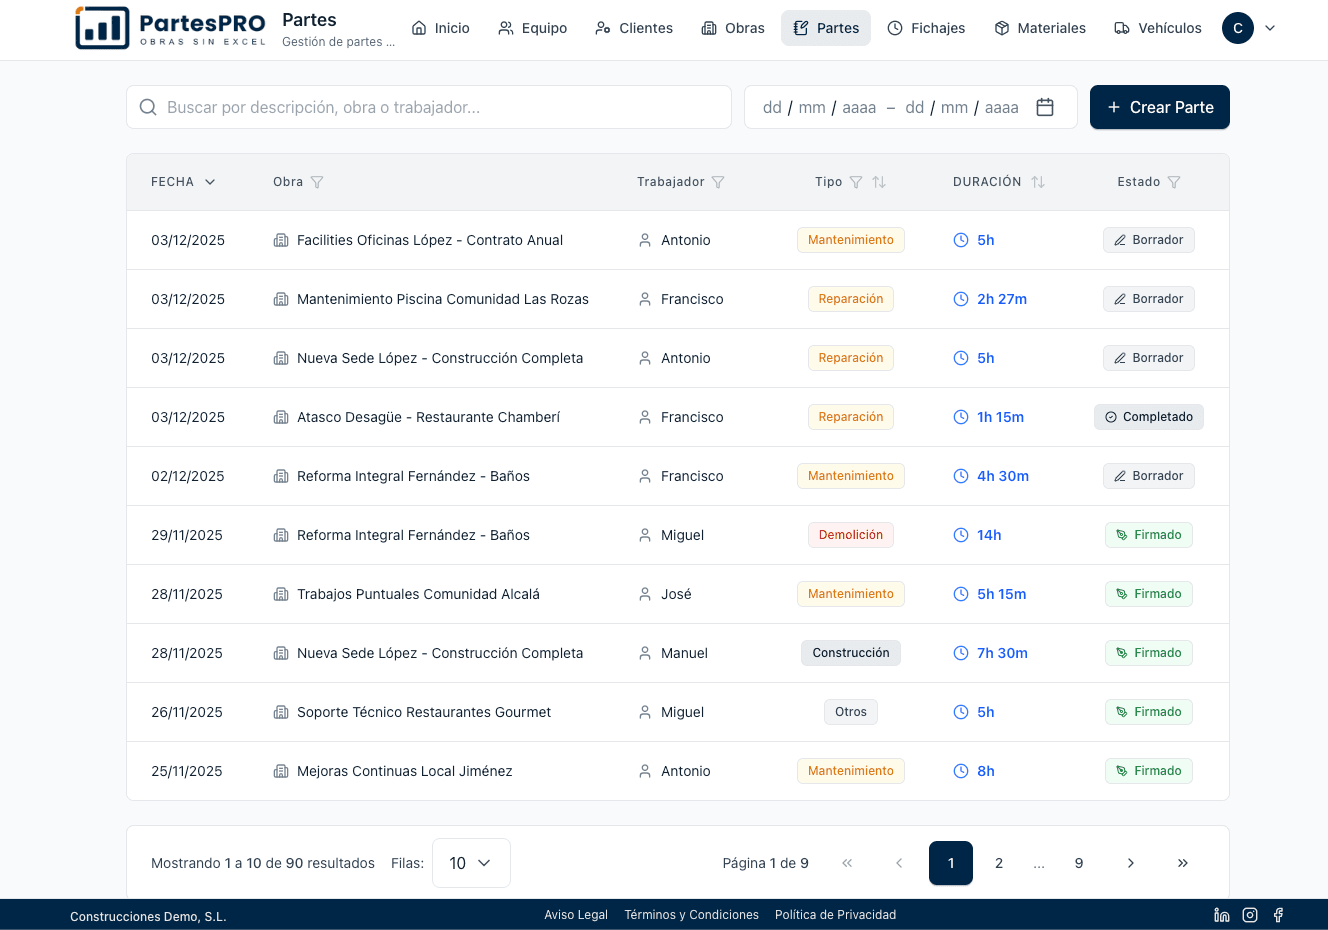Open the Política de Privacidad link
Screen dimensions: 1328x930
tap(835, 915)
